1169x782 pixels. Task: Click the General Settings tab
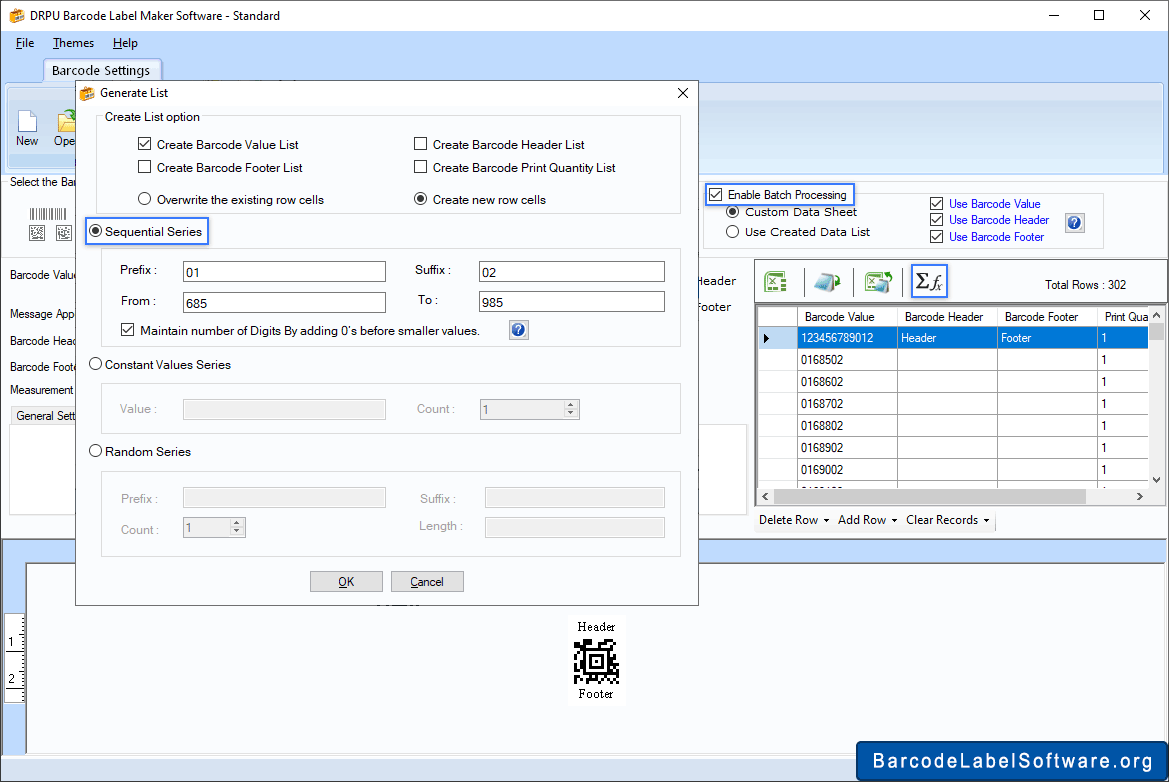point(45,416)
